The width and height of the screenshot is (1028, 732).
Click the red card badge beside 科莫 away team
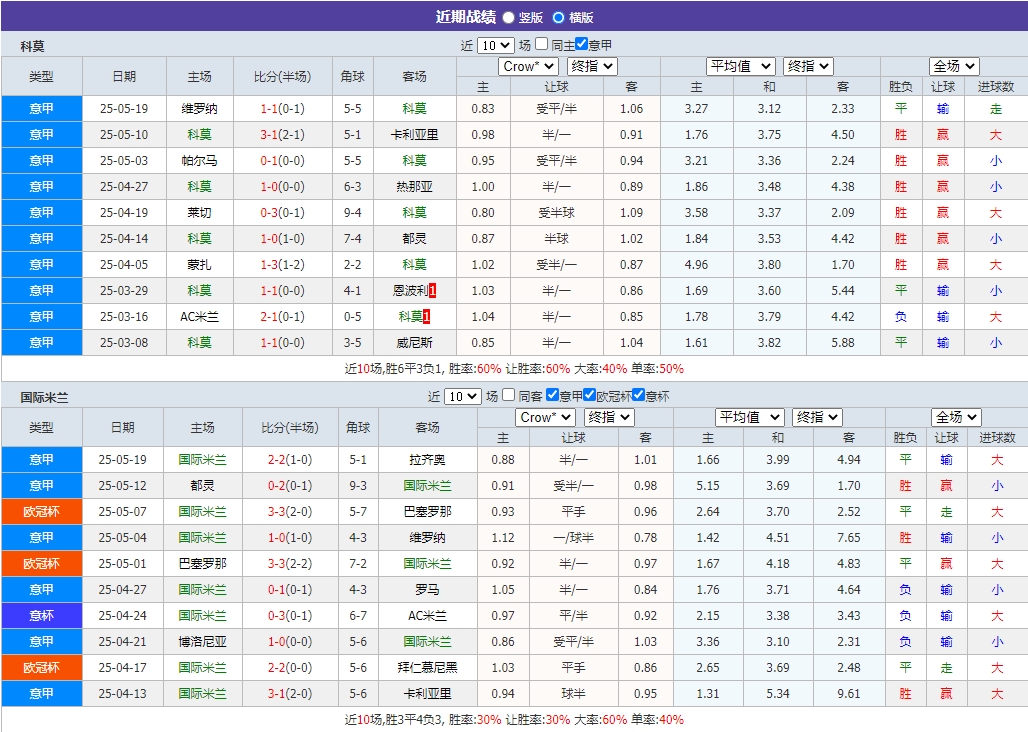coord(426,316)
